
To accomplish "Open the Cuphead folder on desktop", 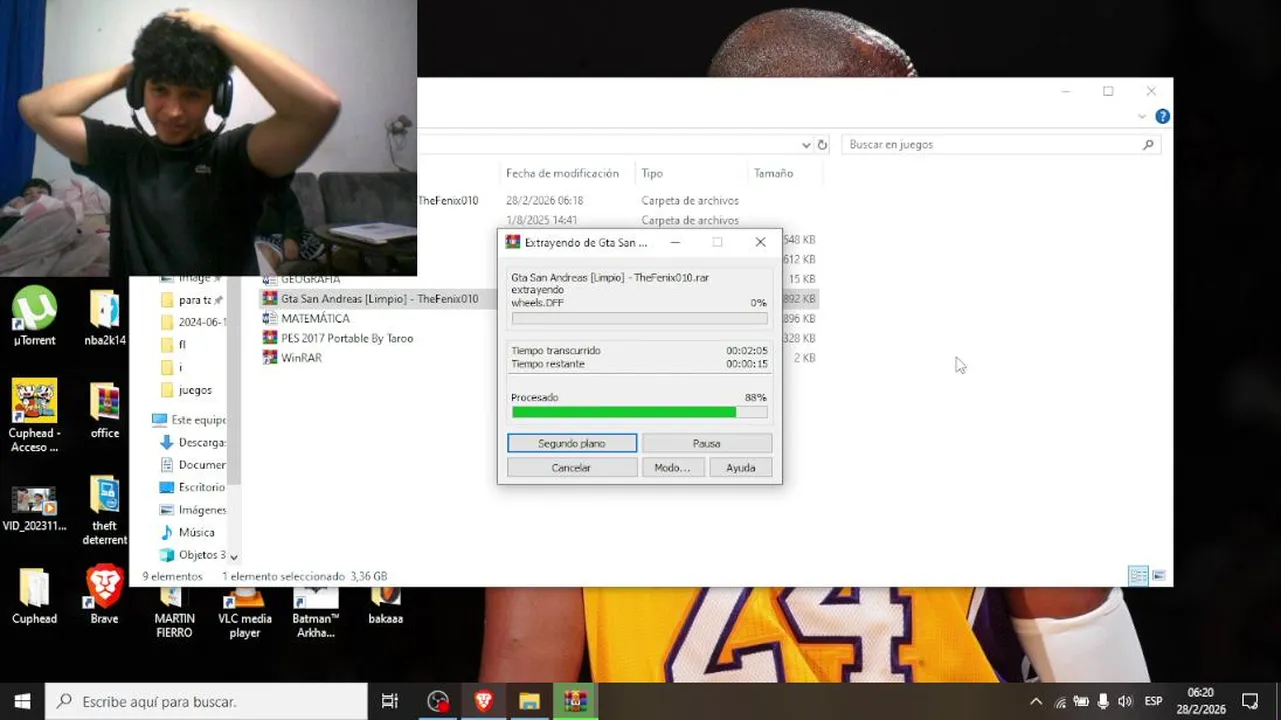I will tap(34, 597).
